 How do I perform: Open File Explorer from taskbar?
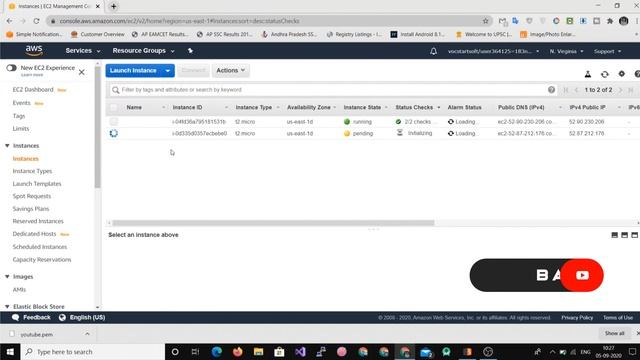tap(258, 351)
